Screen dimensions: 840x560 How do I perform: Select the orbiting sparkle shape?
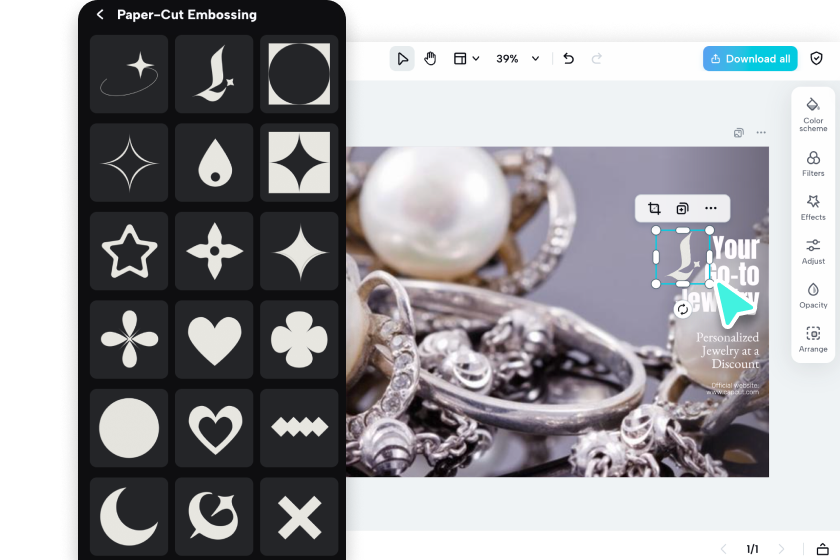point(129,74)
